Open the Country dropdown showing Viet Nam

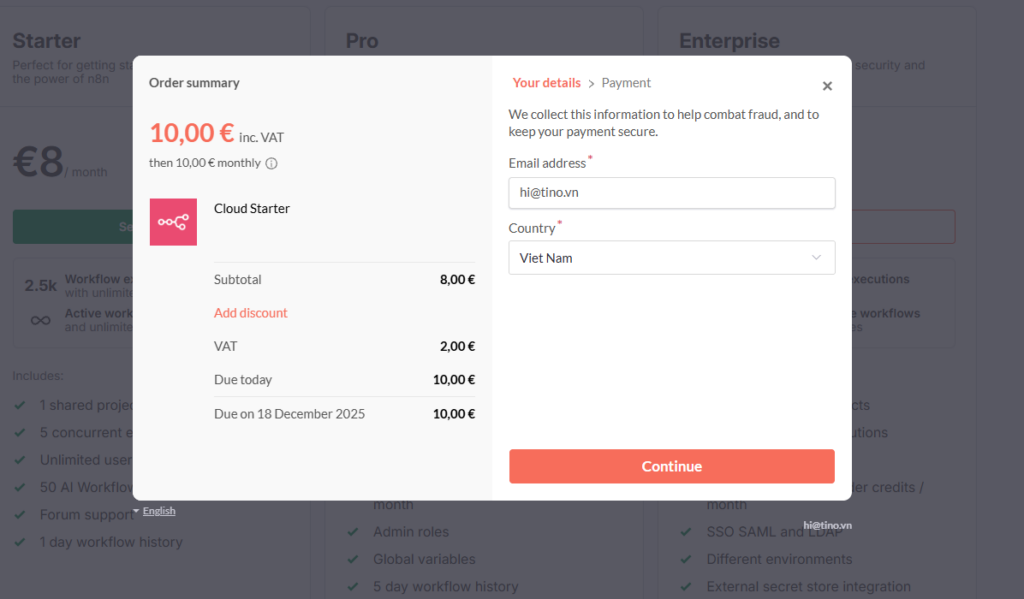(x=671, y=258)
